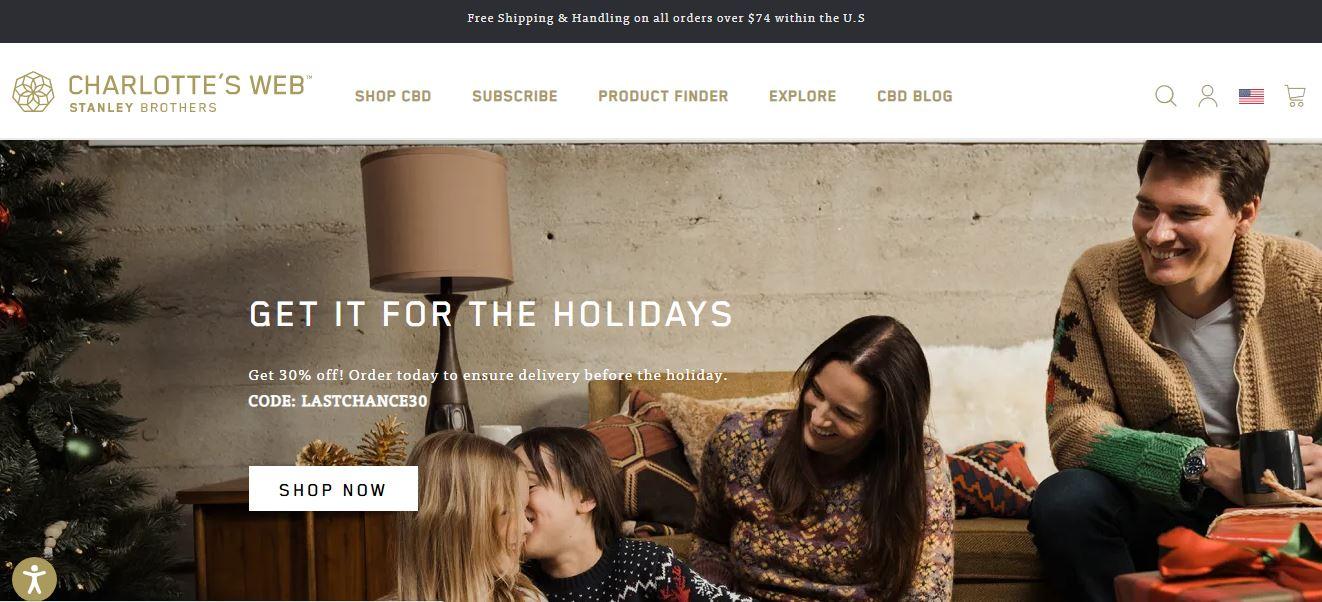Open the accessibility widget icon
The width and height of the screenshot is (1322, 602).
35,579
